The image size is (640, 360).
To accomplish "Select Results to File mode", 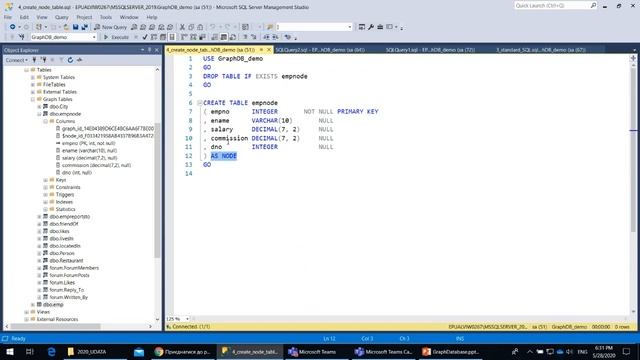I will coord(233,37).
